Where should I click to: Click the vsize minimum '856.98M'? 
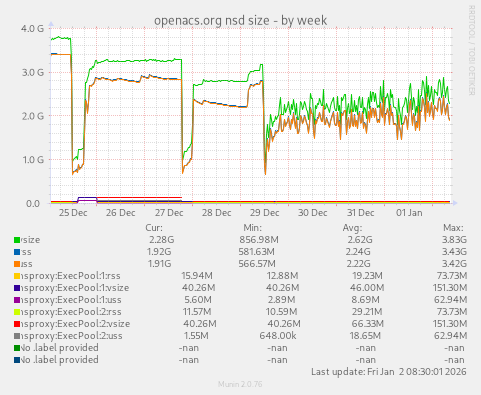tap(259, 240)
